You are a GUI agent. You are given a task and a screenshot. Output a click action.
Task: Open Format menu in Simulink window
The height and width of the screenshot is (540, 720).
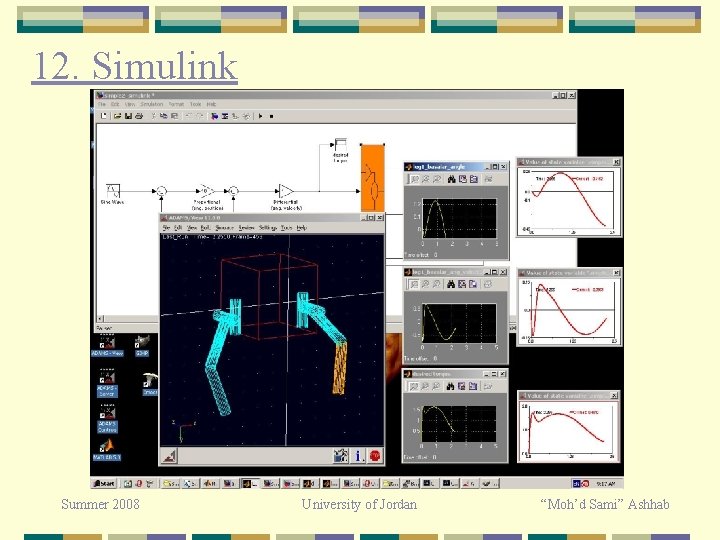176,104
